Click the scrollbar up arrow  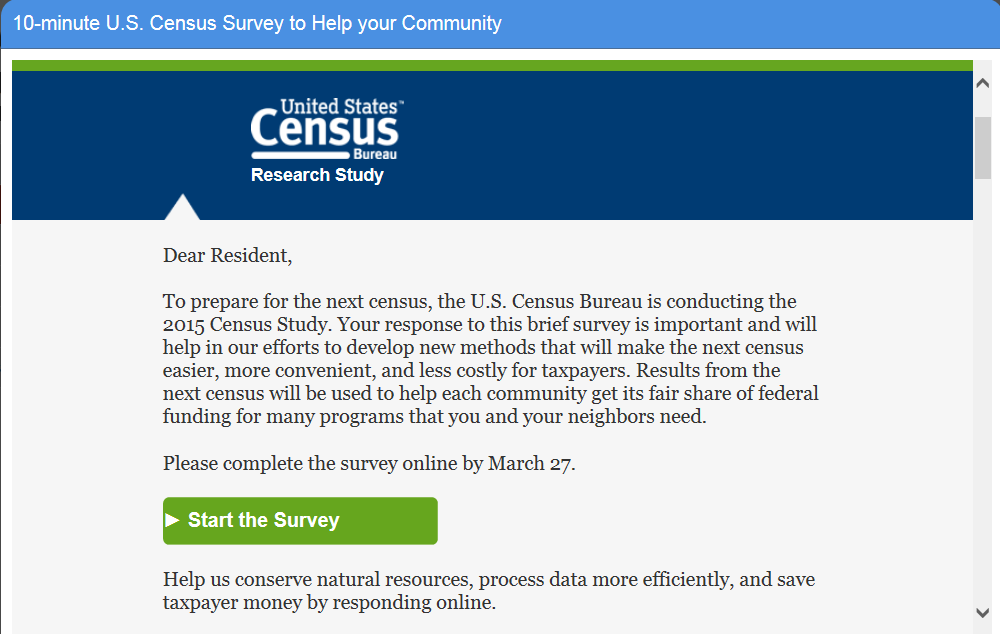point(983,84)
